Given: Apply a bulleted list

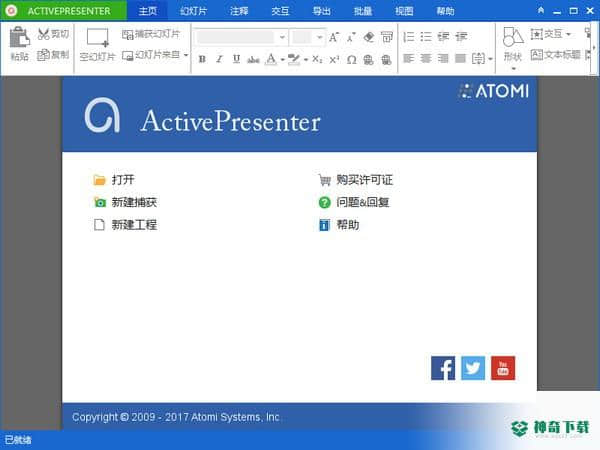Looking at the screenshot, I should point(426,37).
